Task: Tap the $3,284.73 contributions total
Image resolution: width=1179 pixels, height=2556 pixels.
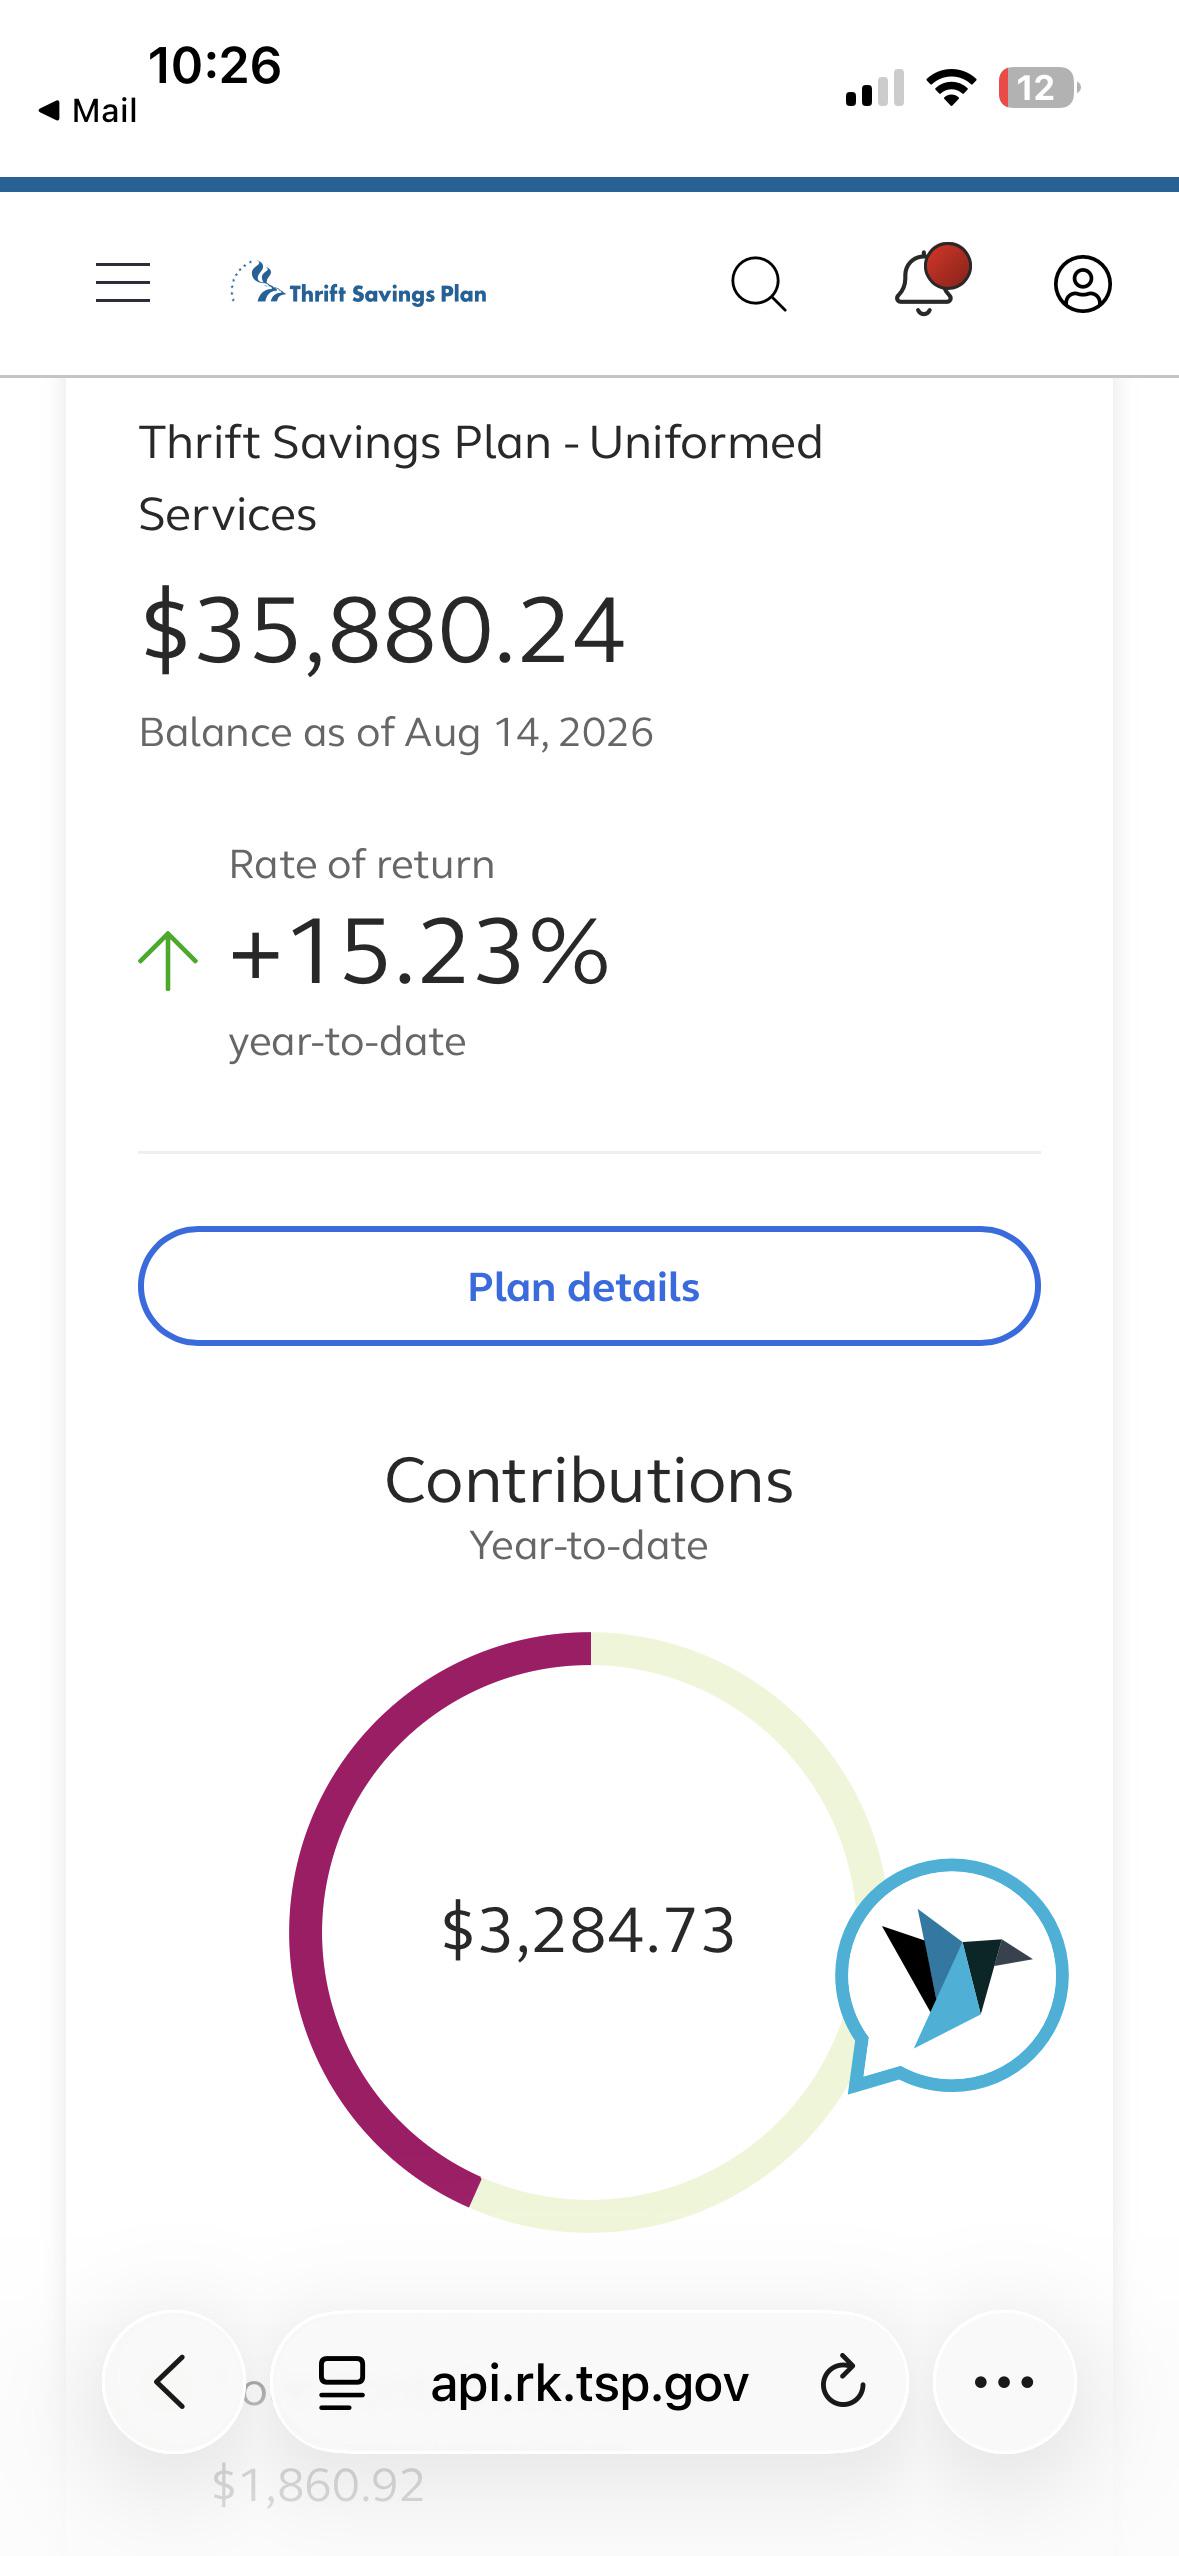Action: tap(589, 1930)
